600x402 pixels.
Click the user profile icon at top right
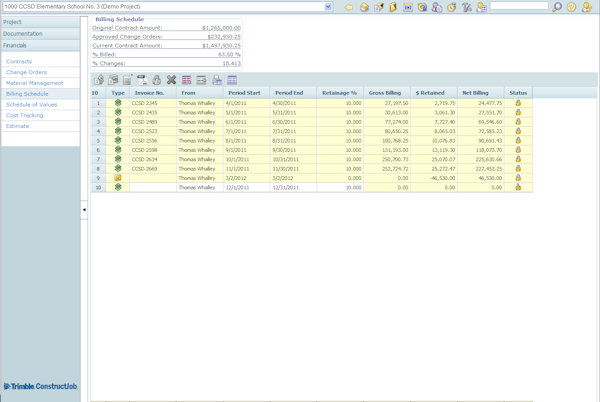[x=587, y=7]
